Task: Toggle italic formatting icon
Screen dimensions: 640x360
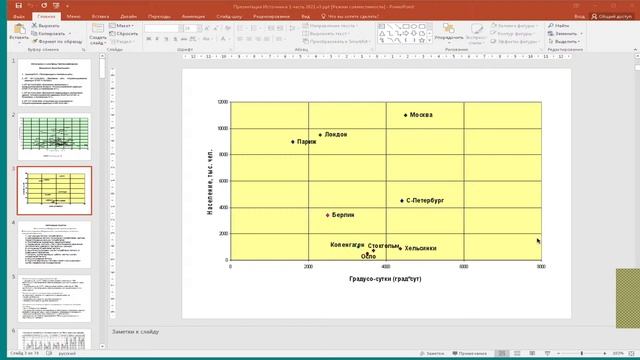Action: [157, 39]
